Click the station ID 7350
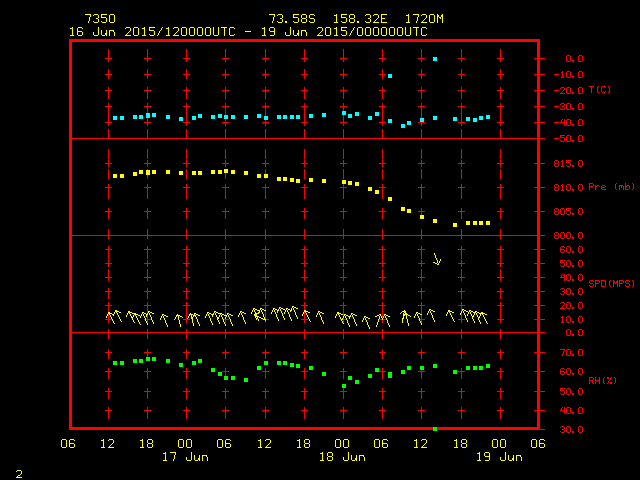Screen dimensions: 640x480 click(100, 19)
